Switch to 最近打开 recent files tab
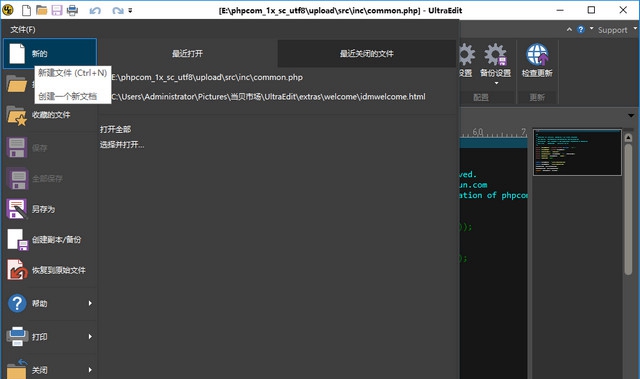The width and height of the screenshot is (640, 379). coord(187,53)
